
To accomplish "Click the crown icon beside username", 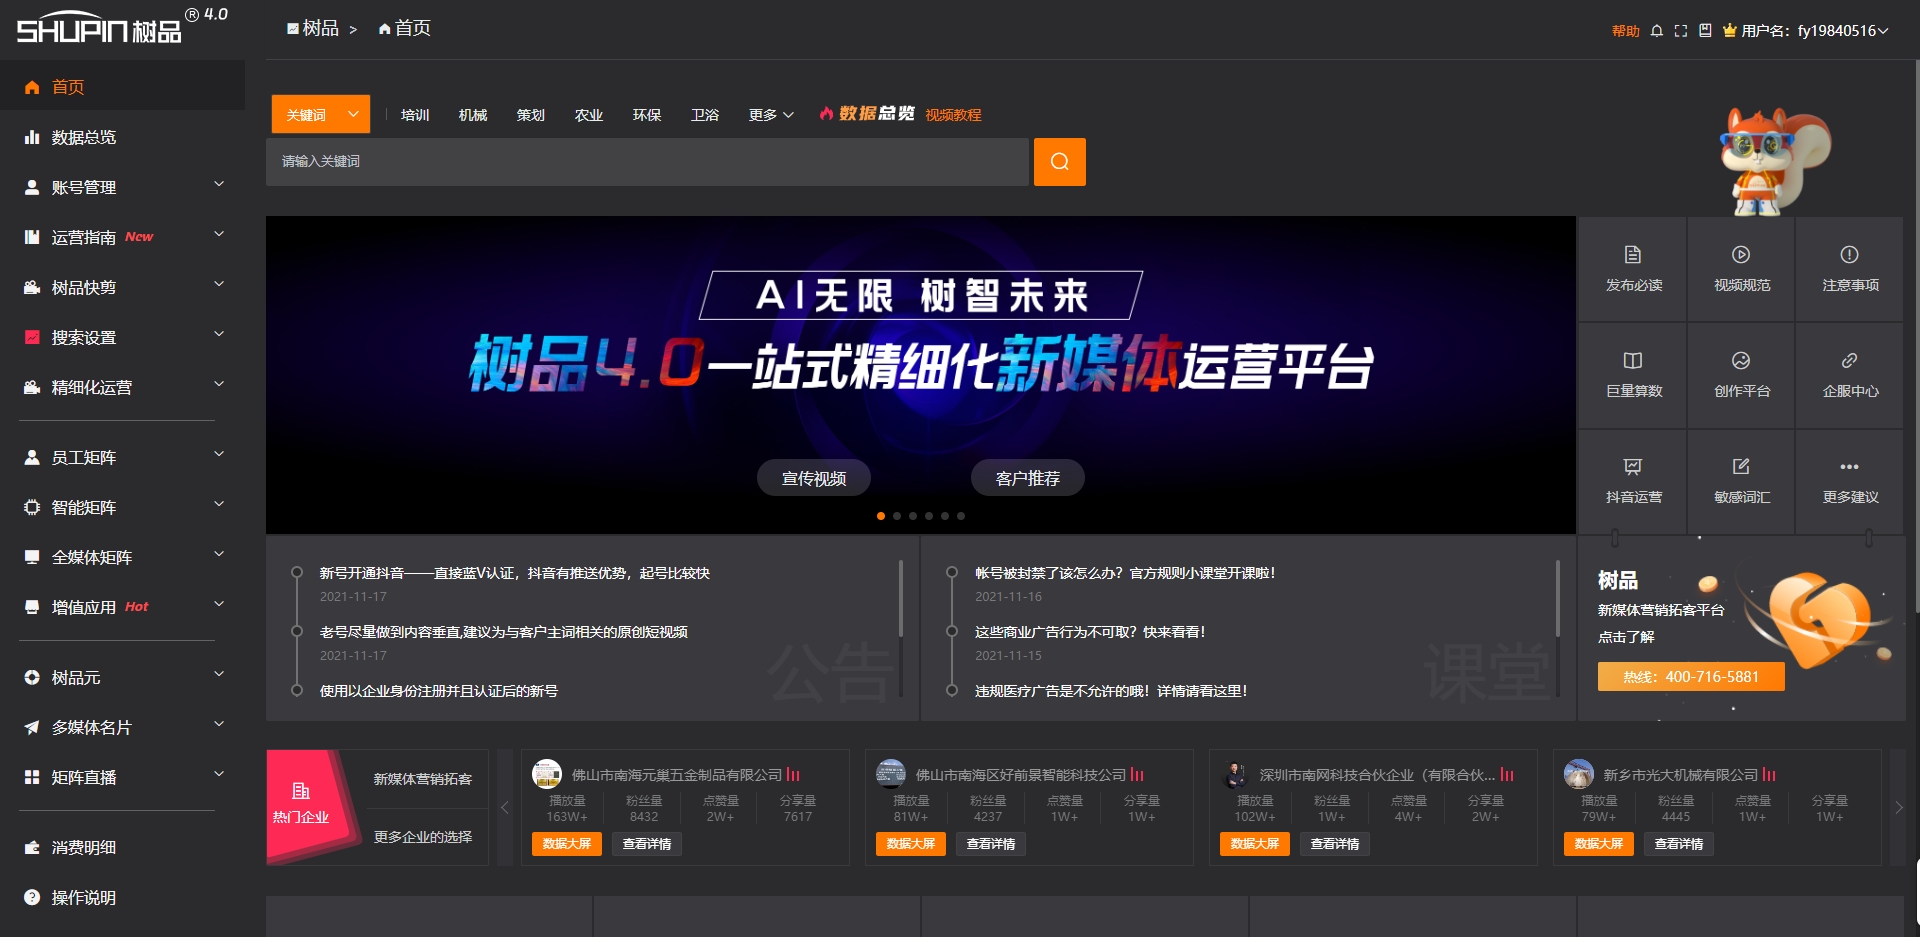I will [x=1729, y=31].
